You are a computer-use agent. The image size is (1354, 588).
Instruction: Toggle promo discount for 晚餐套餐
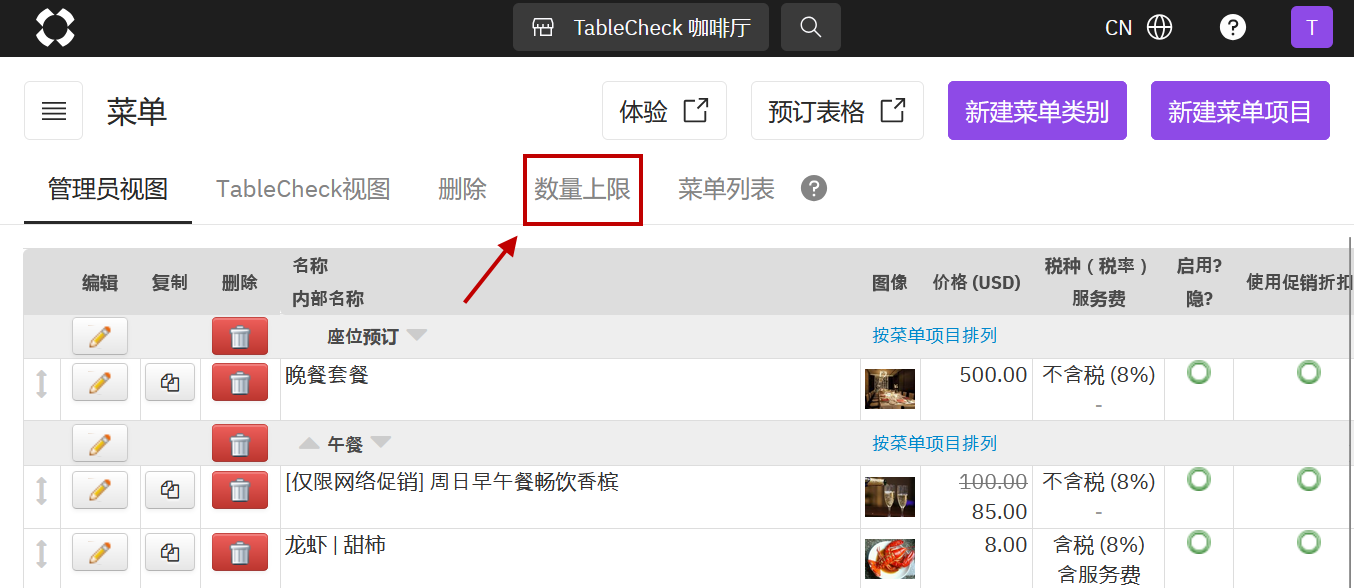coord(1308,373)
